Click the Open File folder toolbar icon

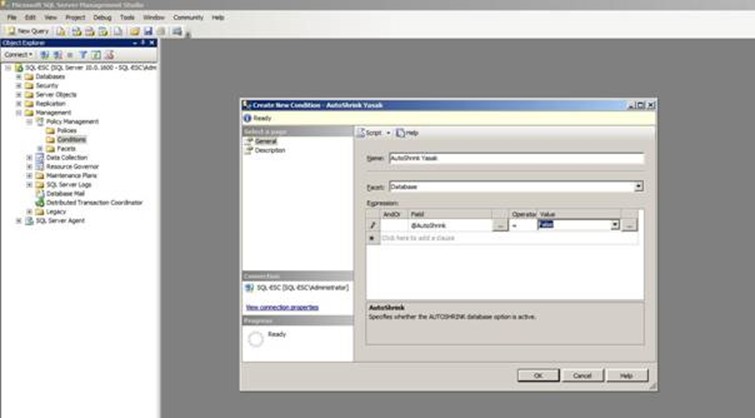(x=134, y=31)
